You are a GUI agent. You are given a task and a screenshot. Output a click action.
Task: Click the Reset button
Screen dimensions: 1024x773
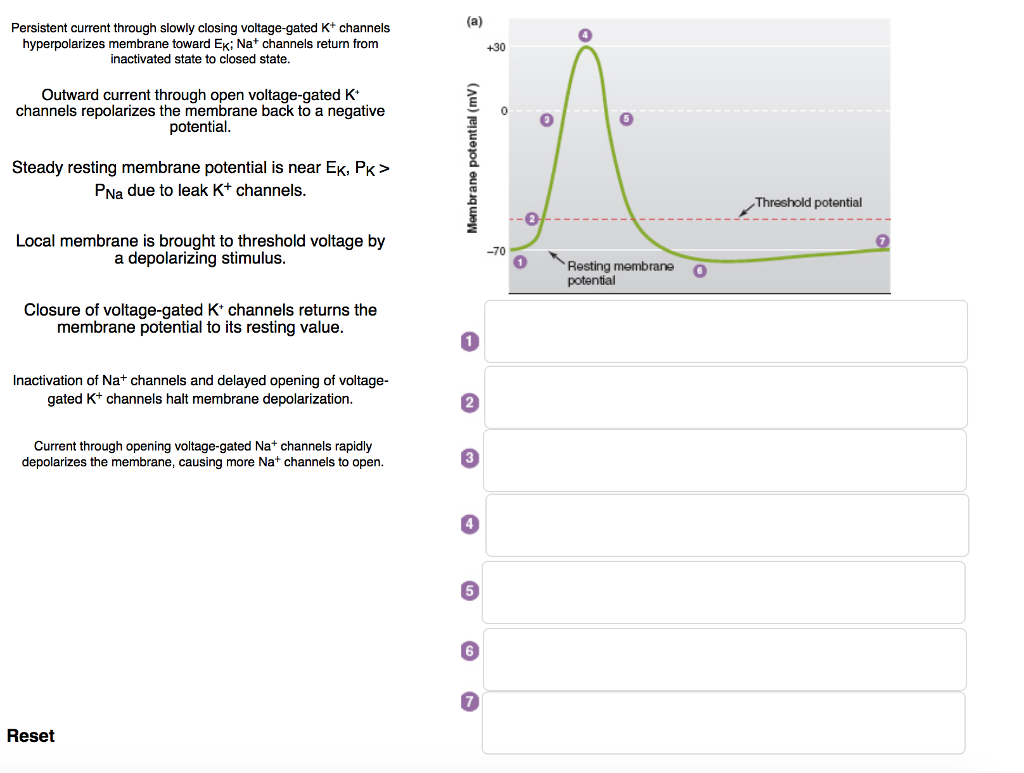click(31, 736)
